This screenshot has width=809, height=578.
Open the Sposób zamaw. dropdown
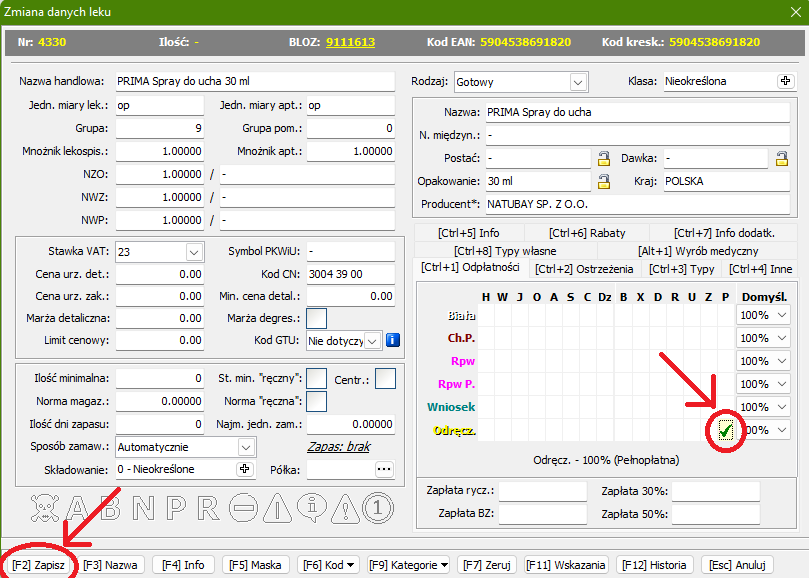pos(246,447)
